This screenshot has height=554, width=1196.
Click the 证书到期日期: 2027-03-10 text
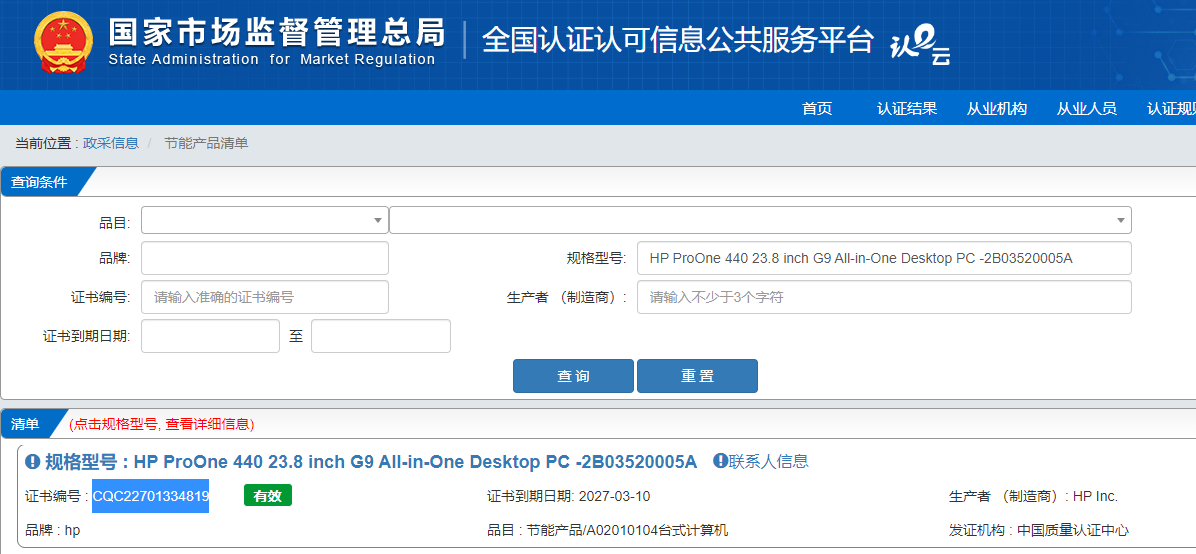(x=568, y=497)
